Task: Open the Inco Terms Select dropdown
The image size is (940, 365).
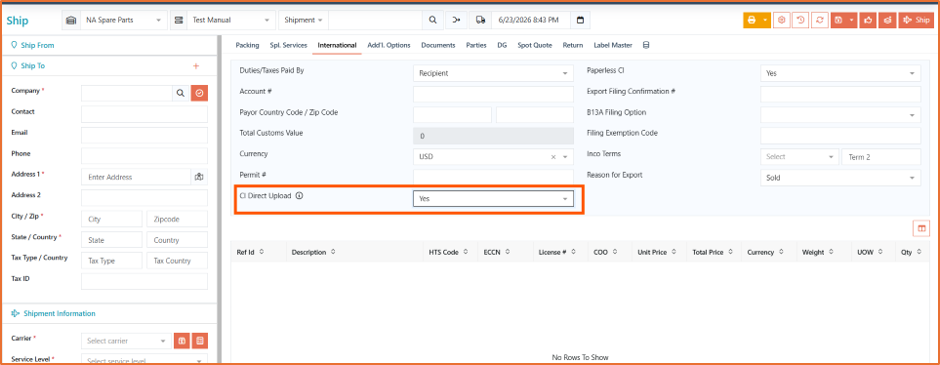Action: (800, 157)
